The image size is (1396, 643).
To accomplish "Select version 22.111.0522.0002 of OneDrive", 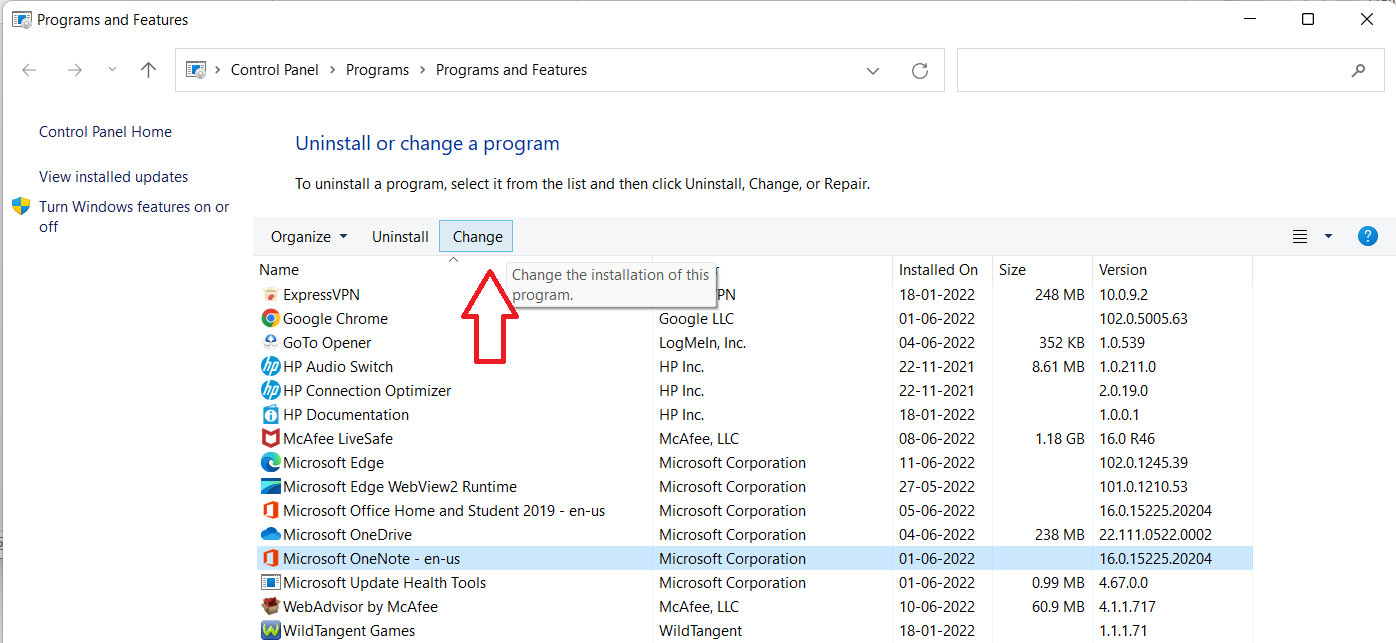I will tap(1155, 535).
